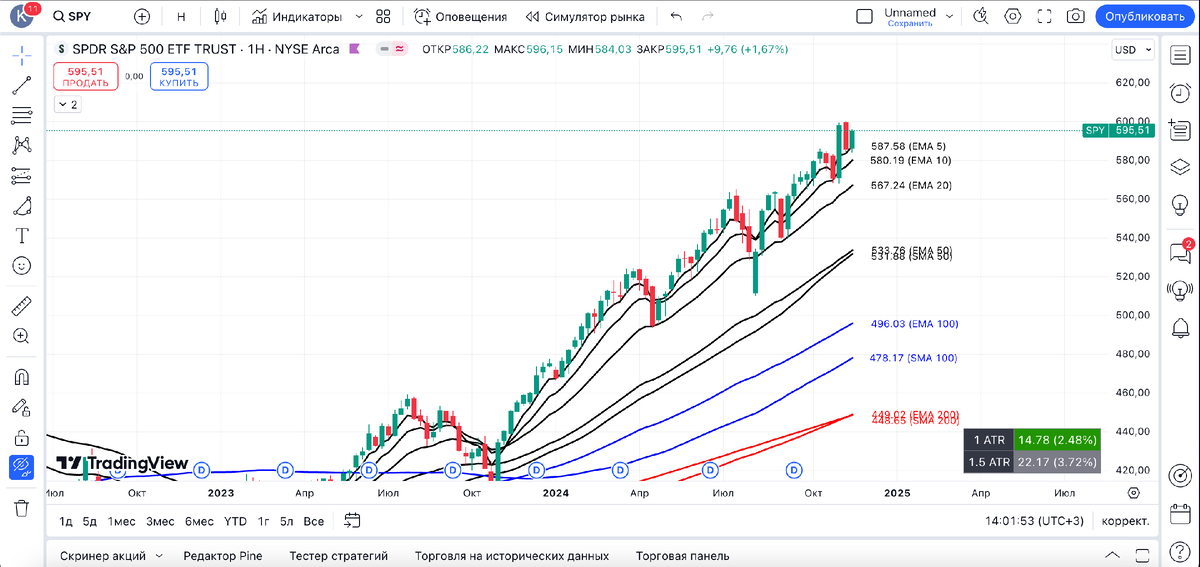Select the ruler measure tool

(x=21, y=306)
